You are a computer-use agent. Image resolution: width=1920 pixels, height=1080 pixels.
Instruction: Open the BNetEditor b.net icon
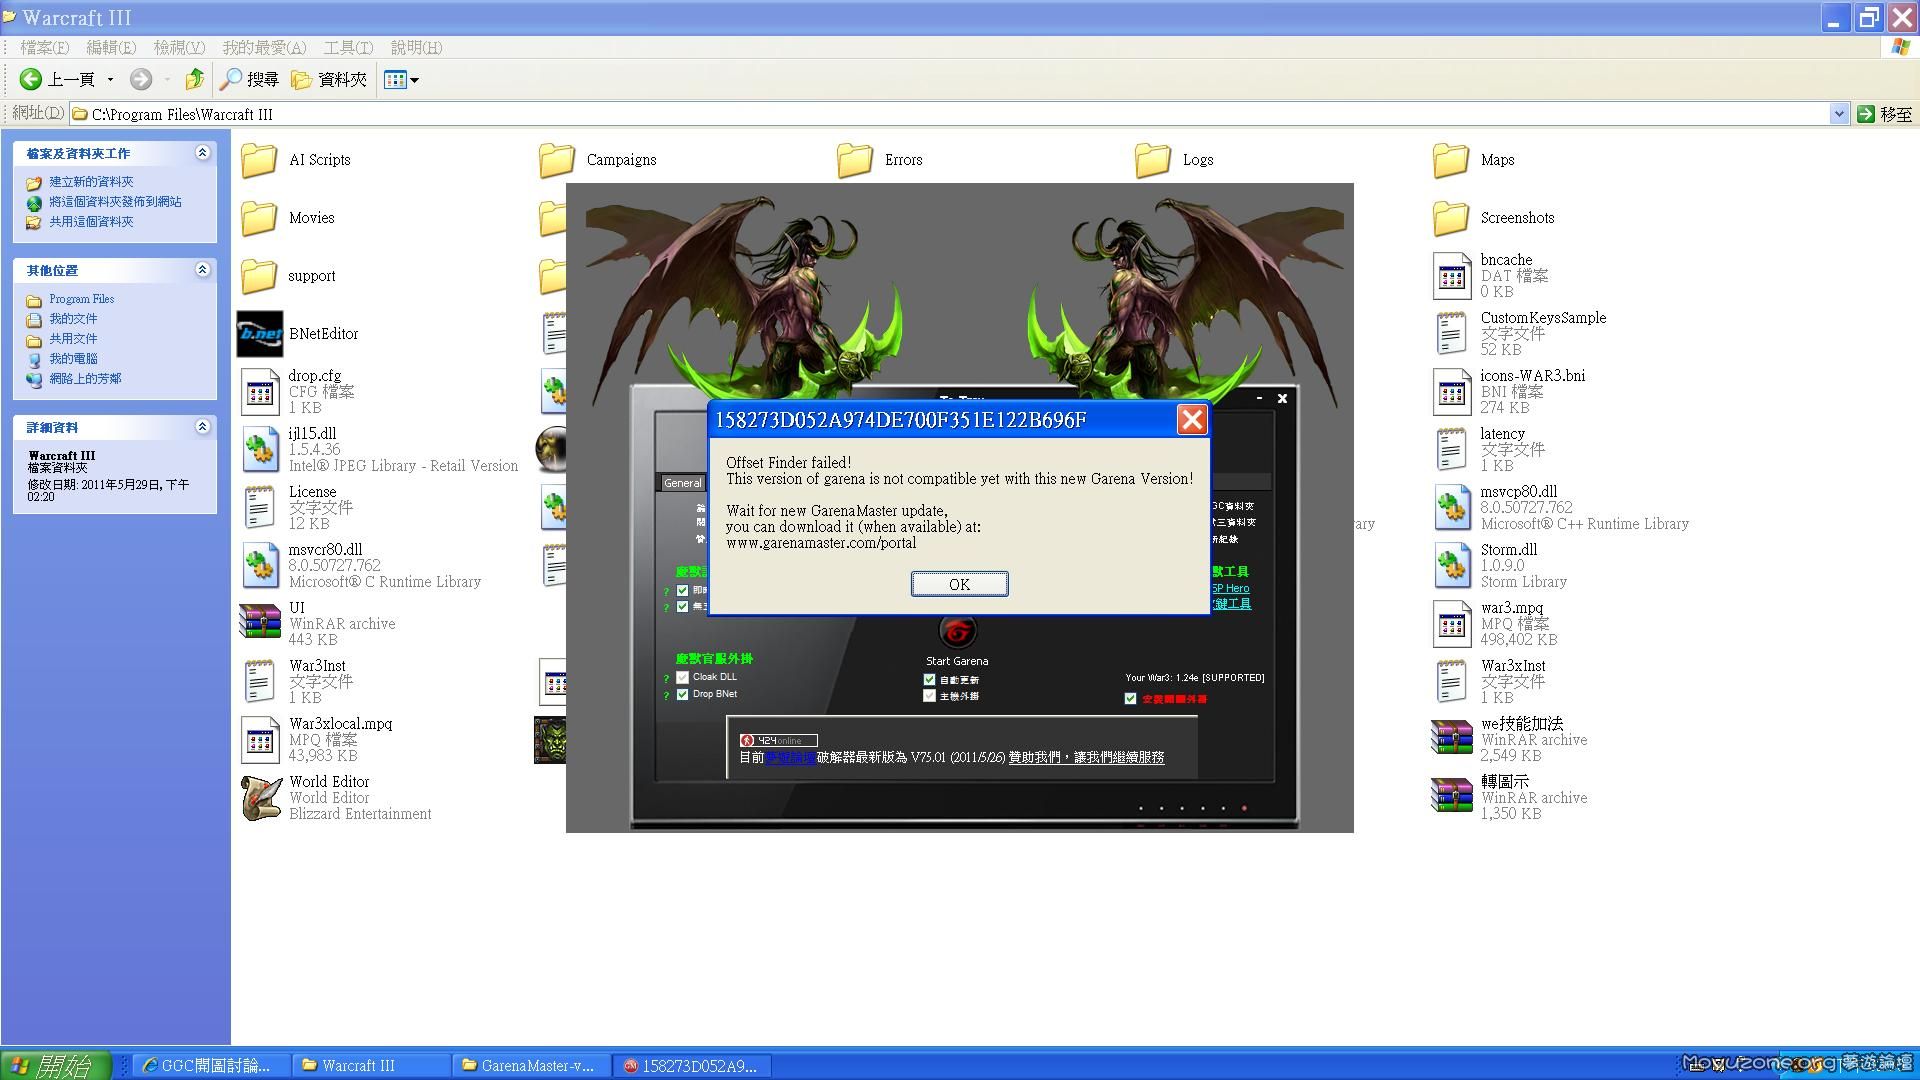(260, 334)
